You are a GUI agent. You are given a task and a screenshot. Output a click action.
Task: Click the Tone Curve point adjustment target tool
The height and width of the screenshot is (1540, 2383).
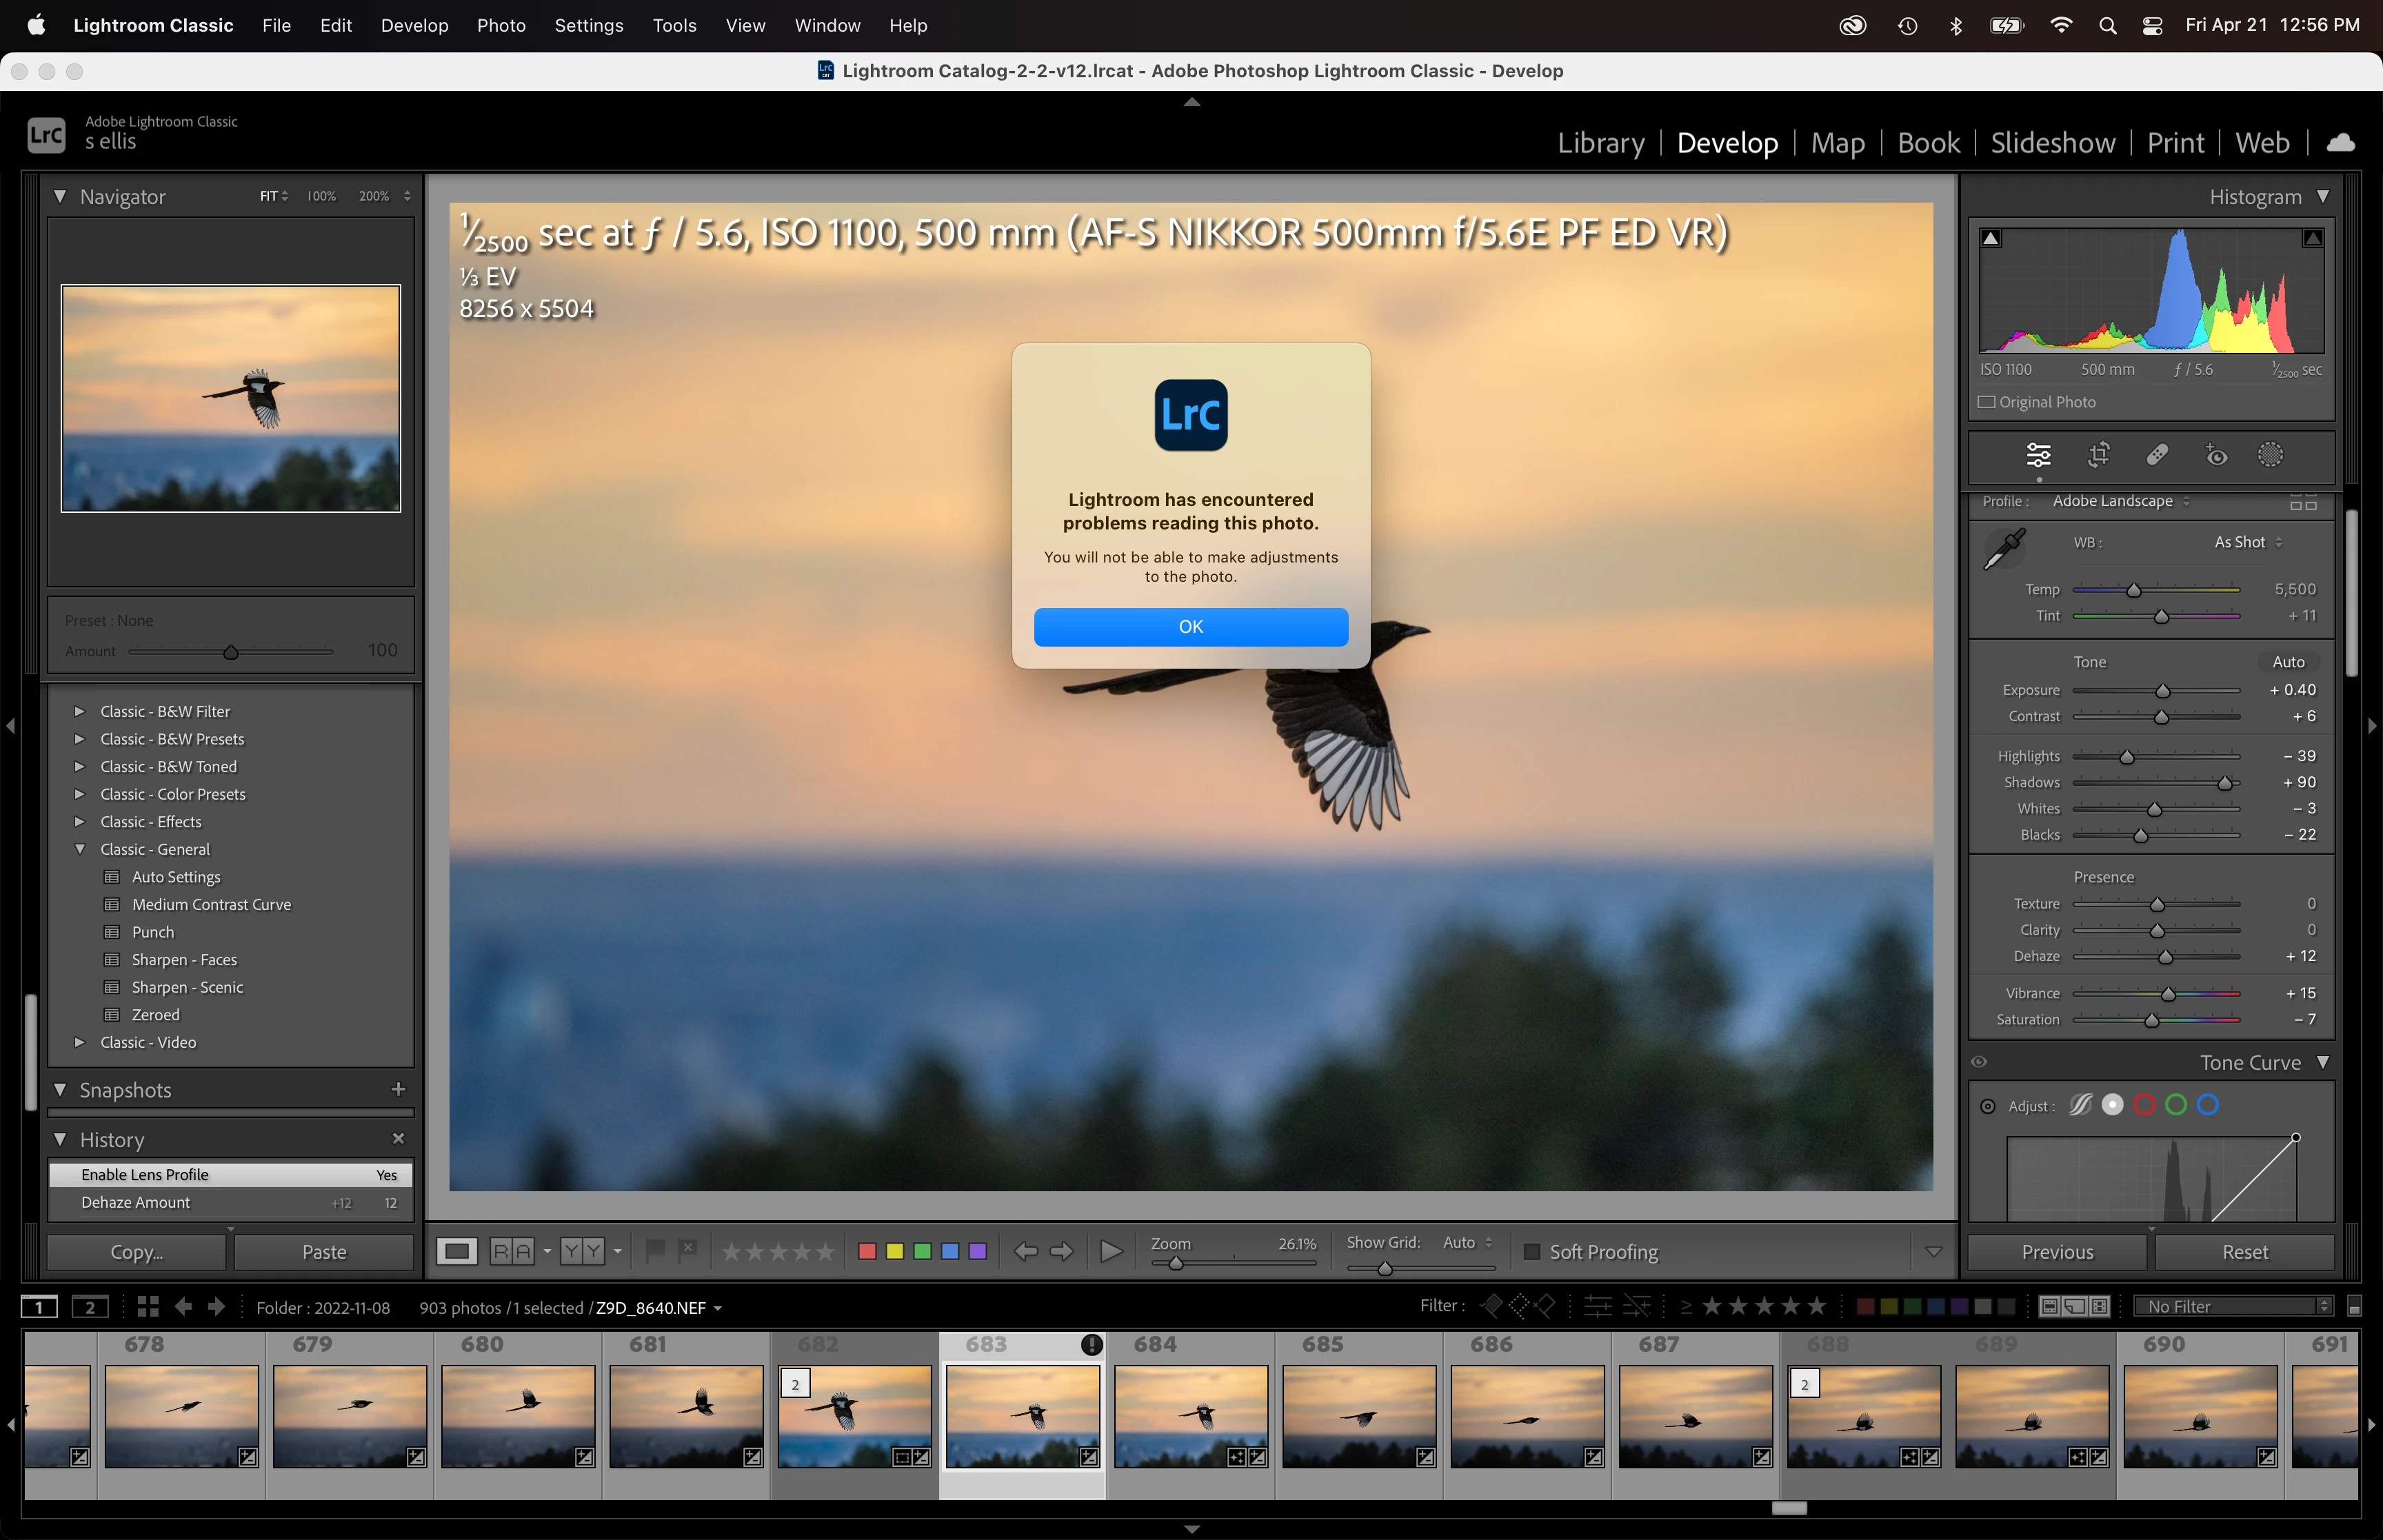point(1988,1106)
